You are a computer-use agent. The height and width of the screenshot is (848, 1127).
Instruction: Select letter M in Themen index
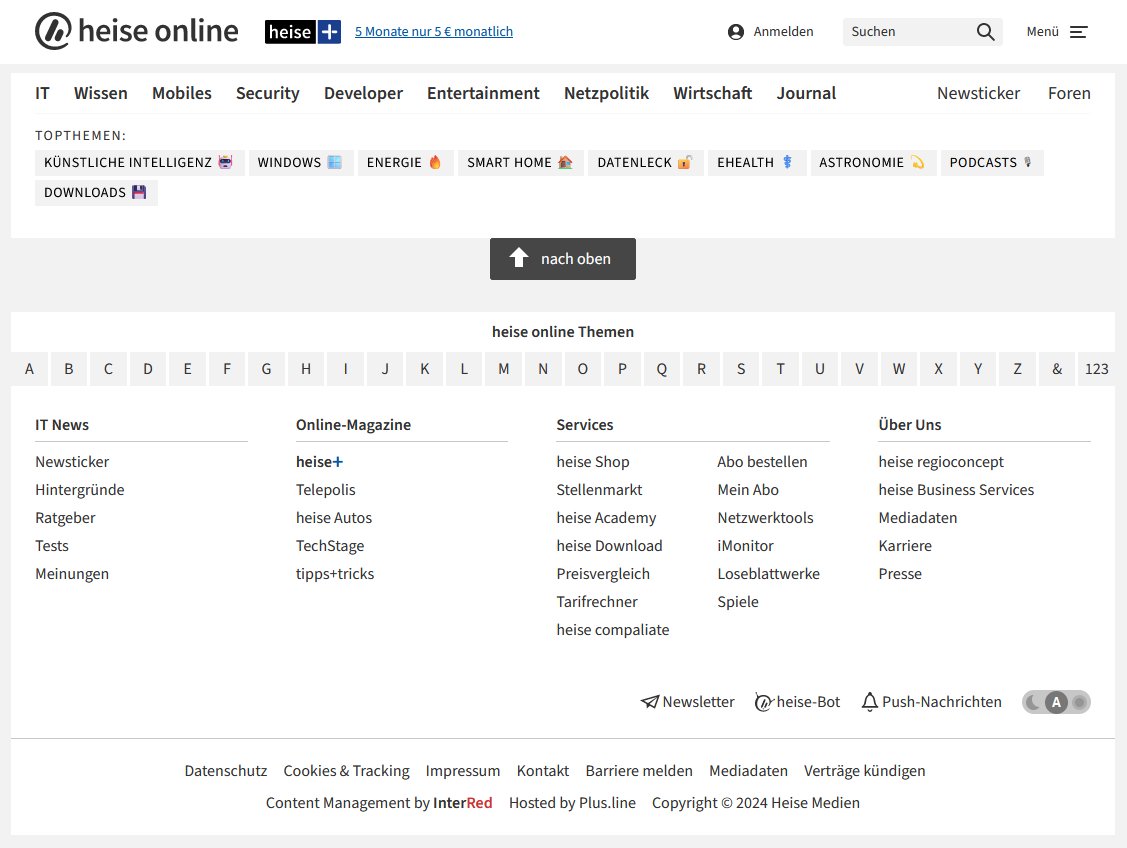pyautogui.click(x=504, y=369)
